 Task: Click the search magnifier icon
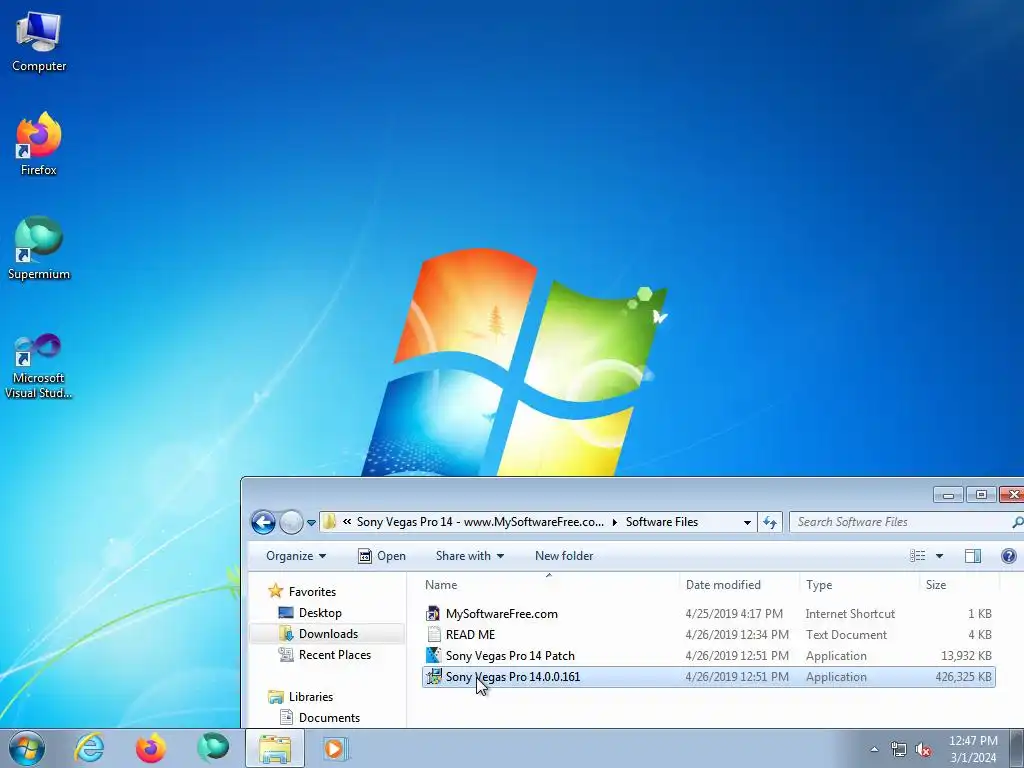pyautogui.click(x=1017, y=522)
